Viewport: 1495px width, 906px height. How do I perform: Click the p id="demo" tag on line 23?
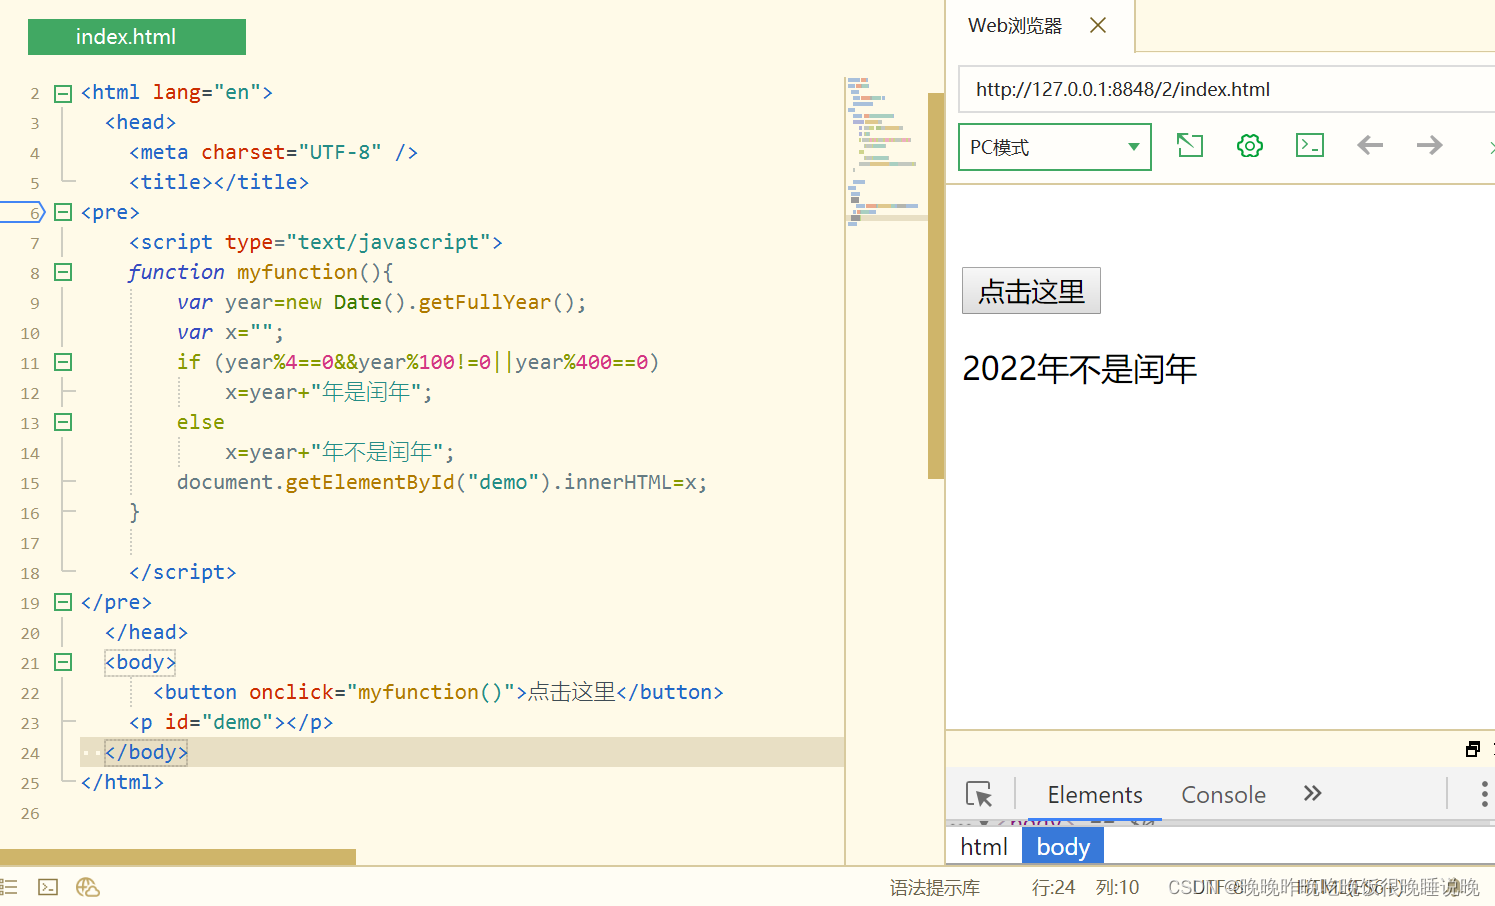click(231, 722)
